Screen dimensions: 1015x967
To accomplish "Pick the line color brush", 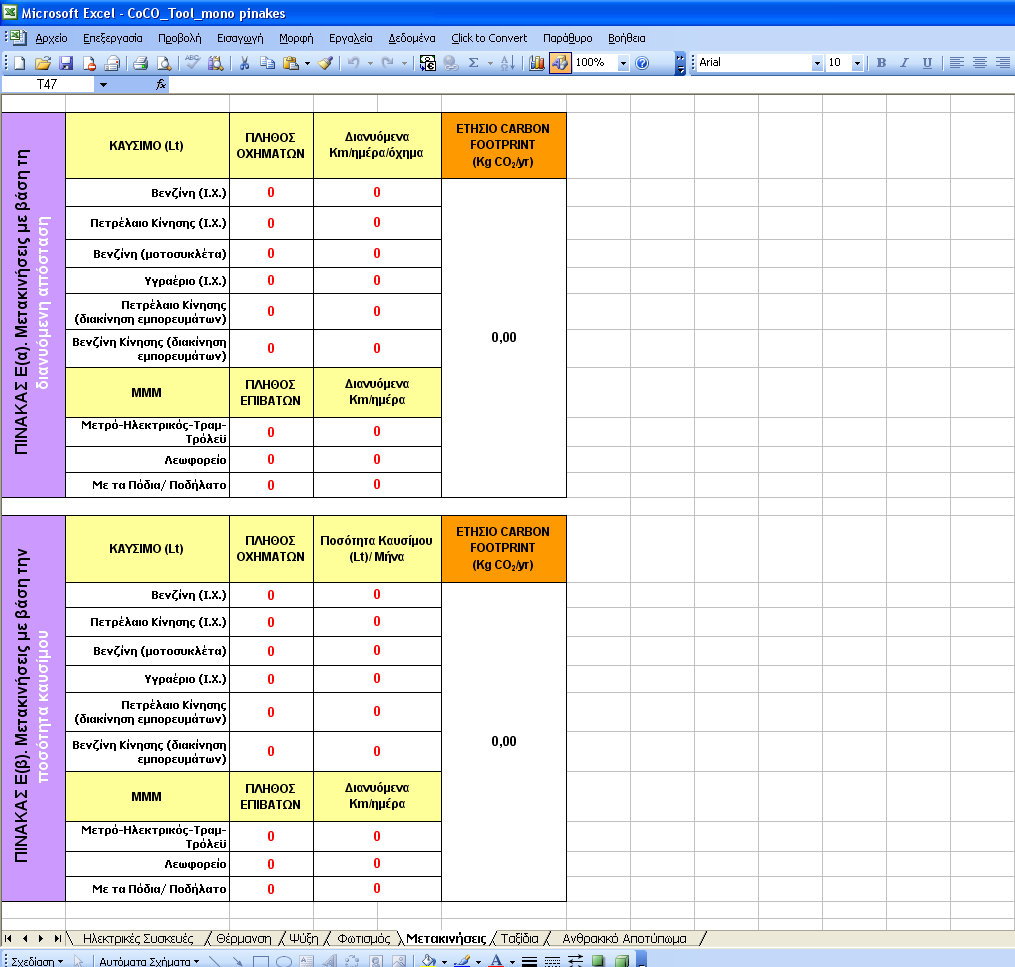I will pyautogui.click(x=462, y=962).
